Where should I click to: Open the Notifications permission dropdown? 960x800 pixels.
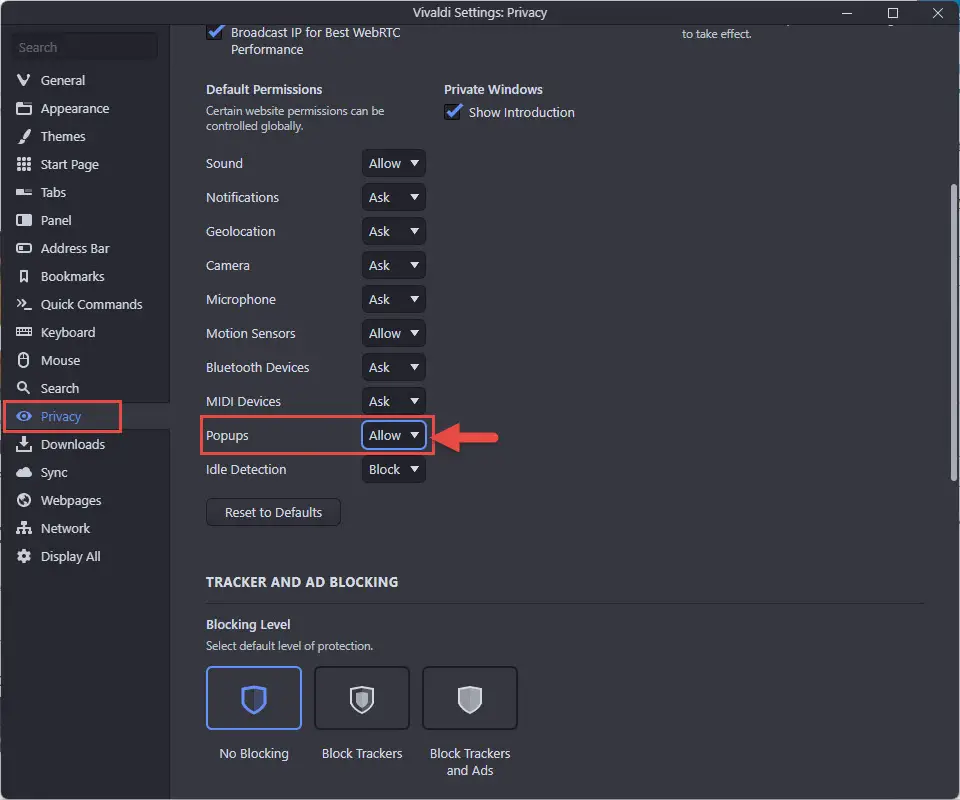pos(394,197)
